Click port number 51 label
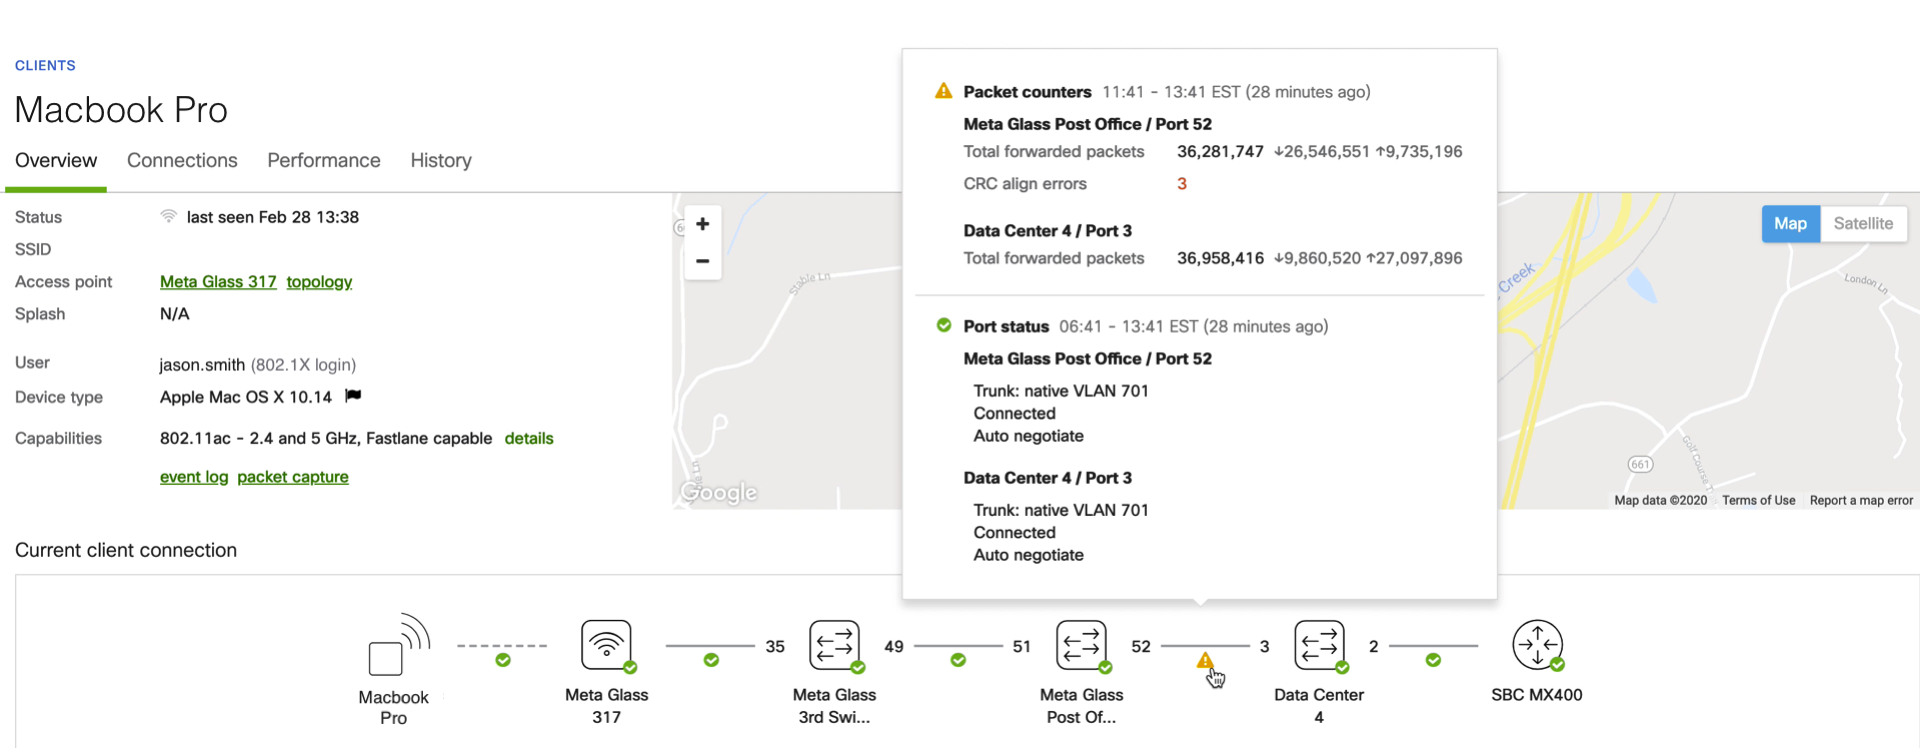 (1021, 647)
